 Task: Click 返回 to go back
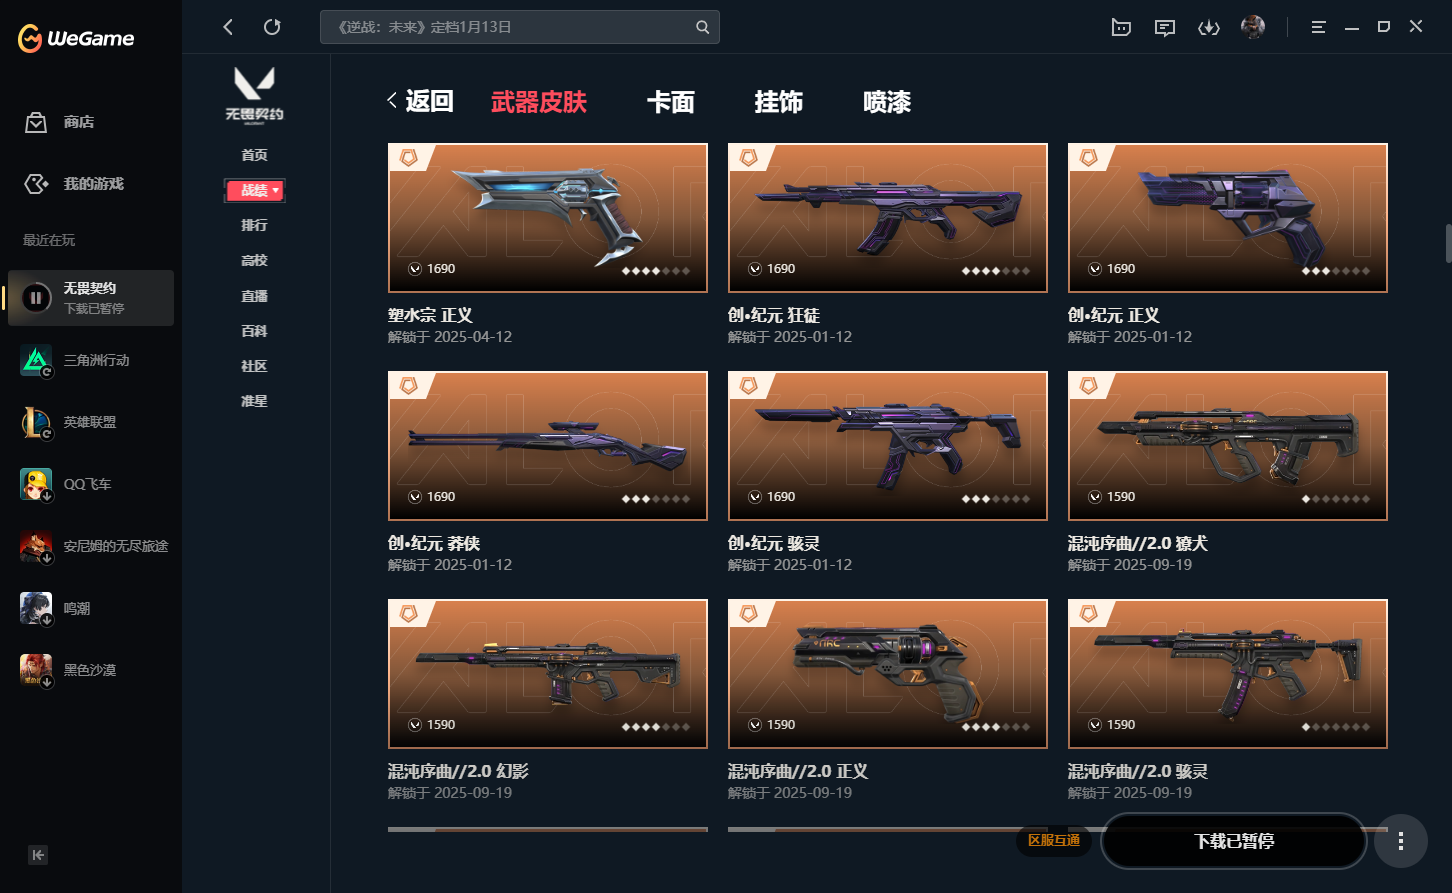421,101
